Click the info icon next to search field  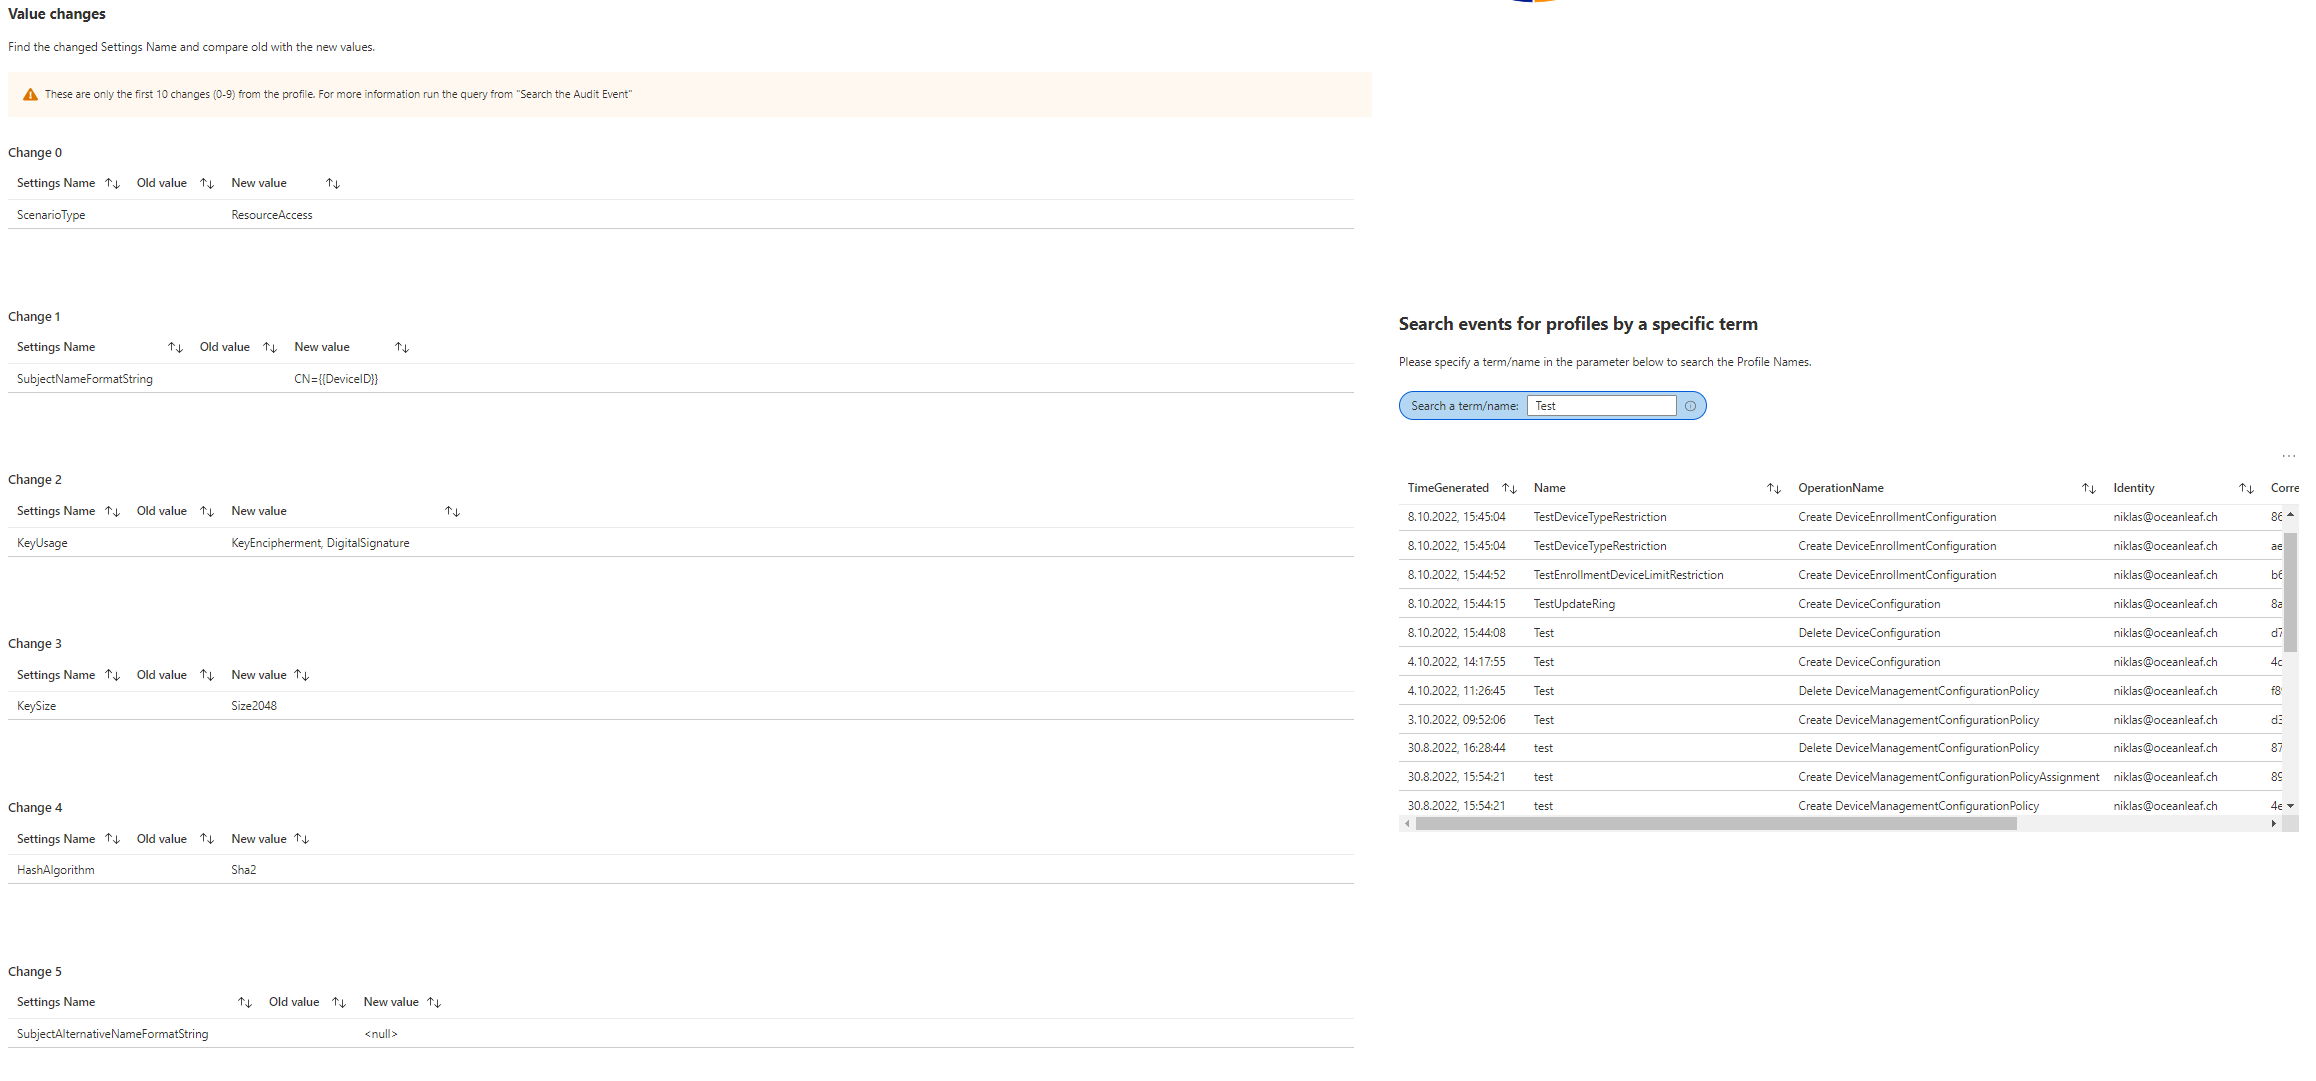click(1690, 406)
